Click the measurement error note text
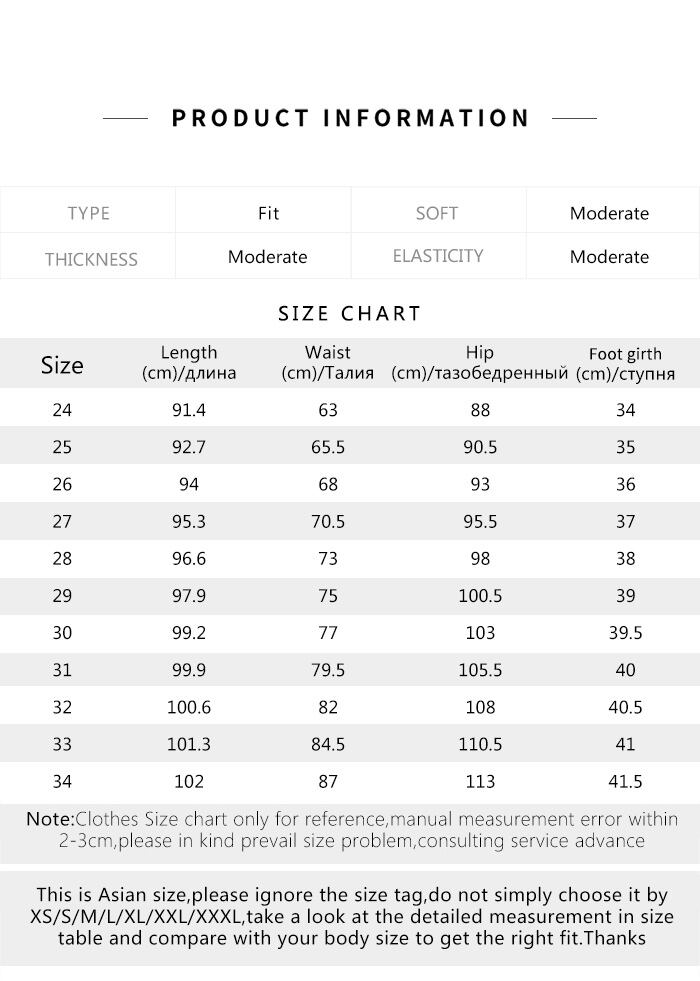This screenshot has height=981, width=700. 350,830
